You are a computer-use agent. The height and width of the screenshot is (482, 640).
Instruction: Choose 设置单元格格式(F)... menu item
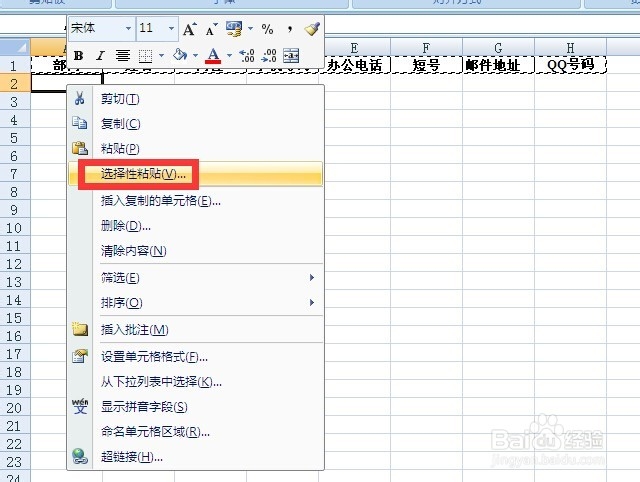click(x=195, y=357)
